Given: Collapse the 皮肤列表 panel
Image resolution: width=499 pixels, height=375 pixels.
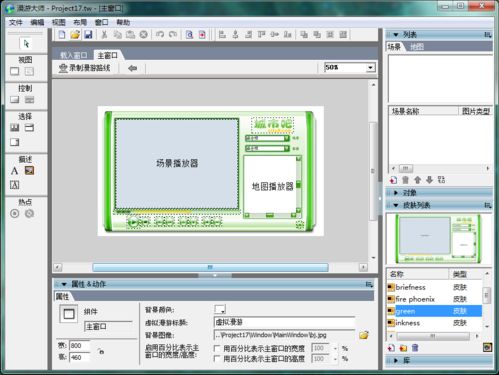Looking at the screenshot, I should 396,205.
